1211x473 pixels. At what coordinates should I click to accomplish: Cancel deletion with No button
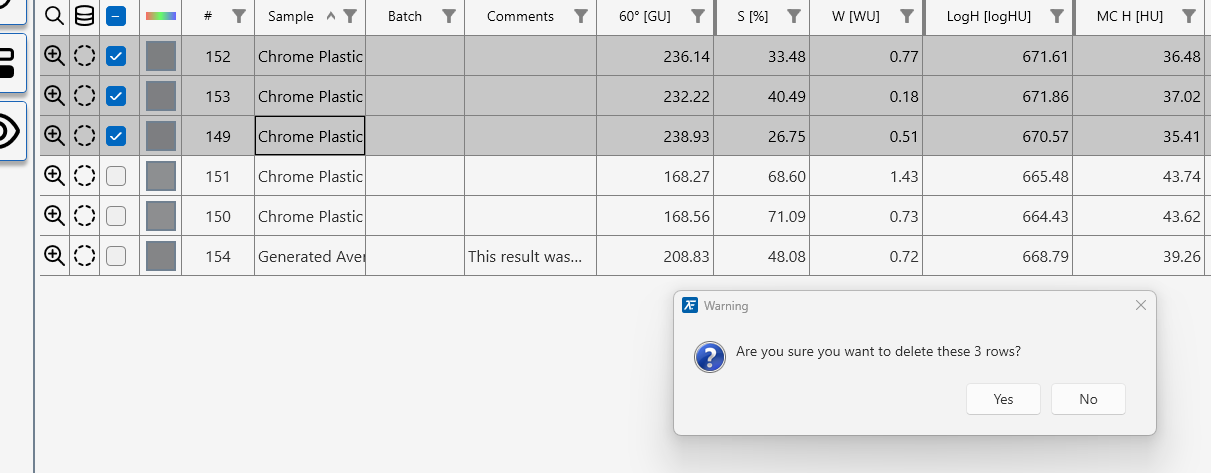pyautogui.click(x=1088, y=399)
